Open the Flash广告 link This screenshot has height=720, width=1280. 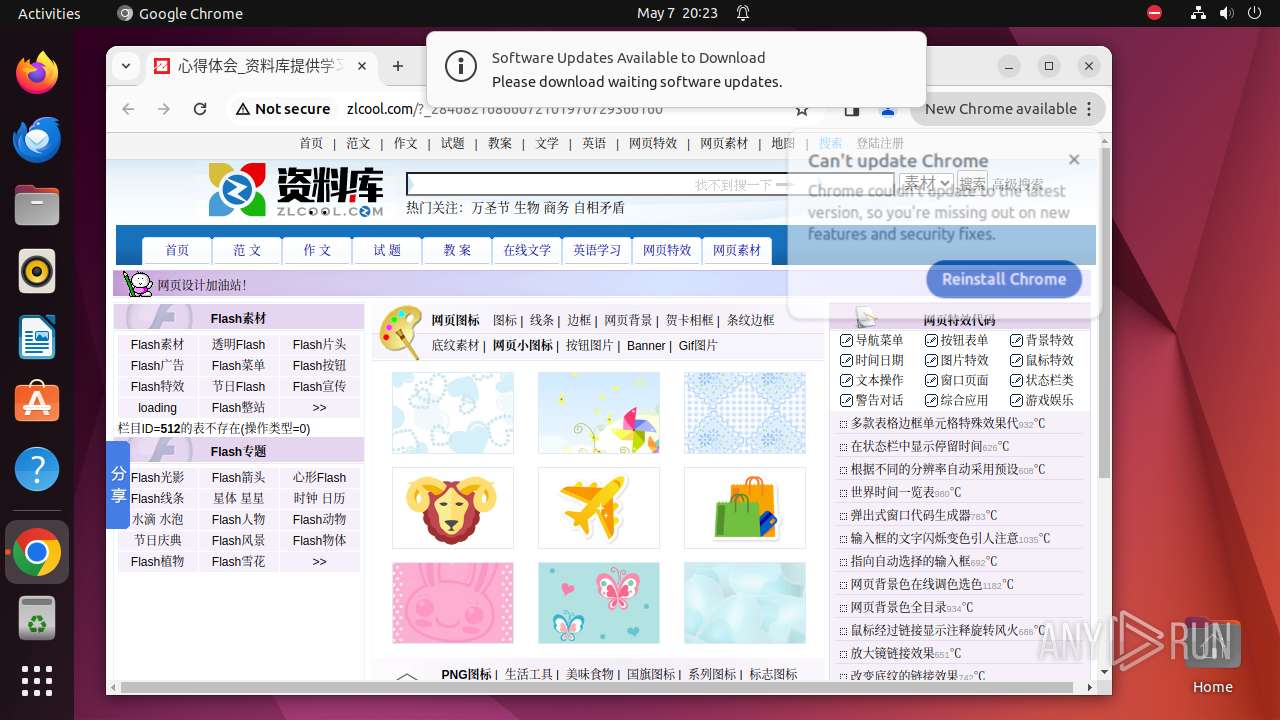pyautogui.click(x=157, y=366)
